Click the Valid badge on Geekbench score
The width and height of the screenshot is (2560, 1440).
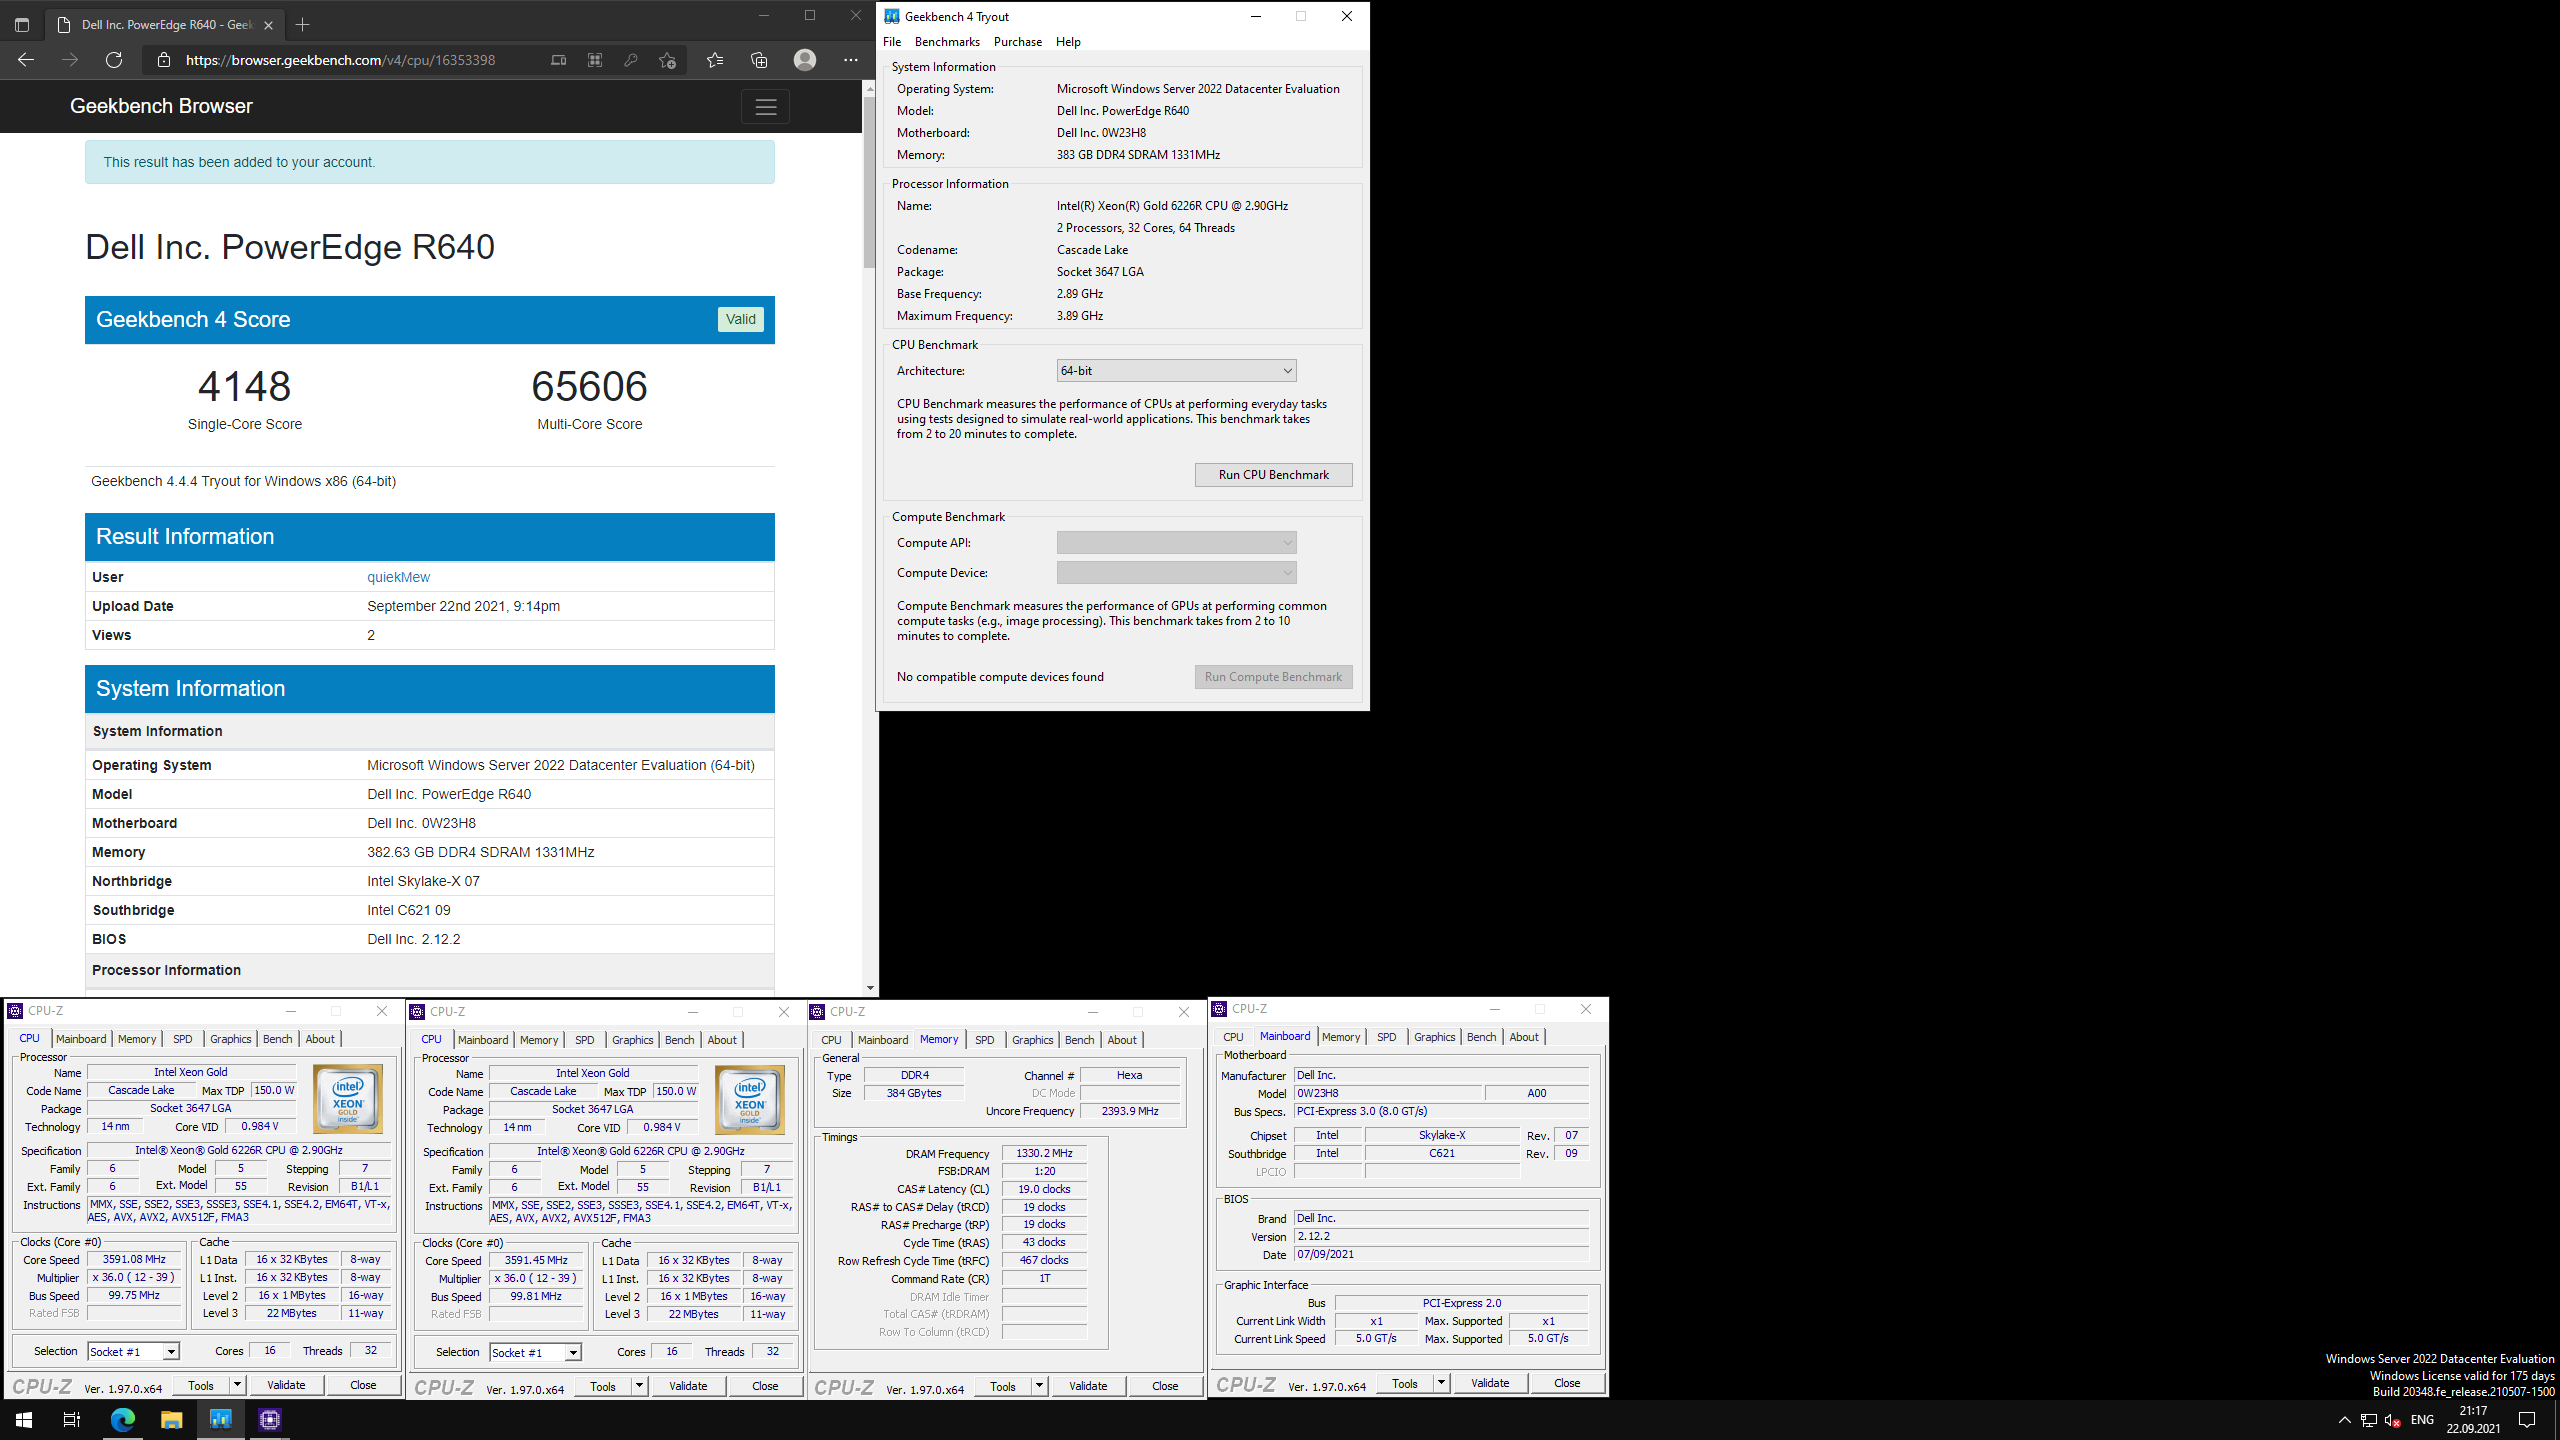pos(740,319)
